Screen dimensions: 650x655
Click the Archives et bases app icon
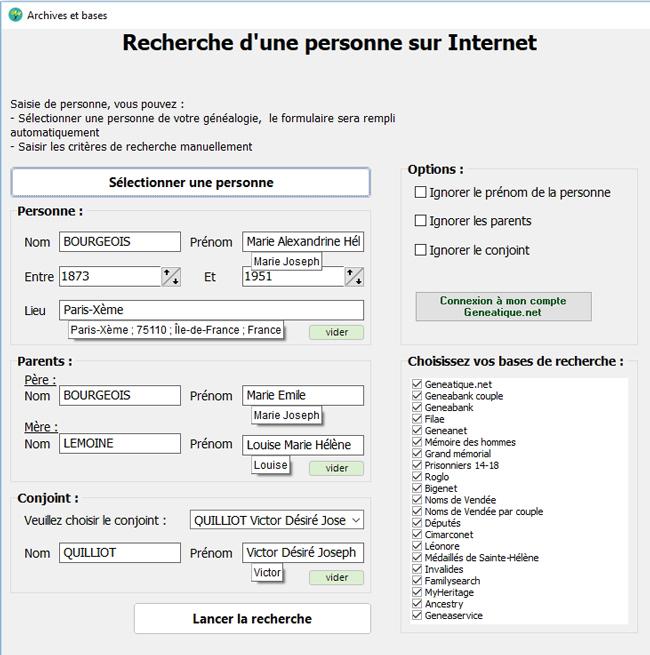coord(15,15)
